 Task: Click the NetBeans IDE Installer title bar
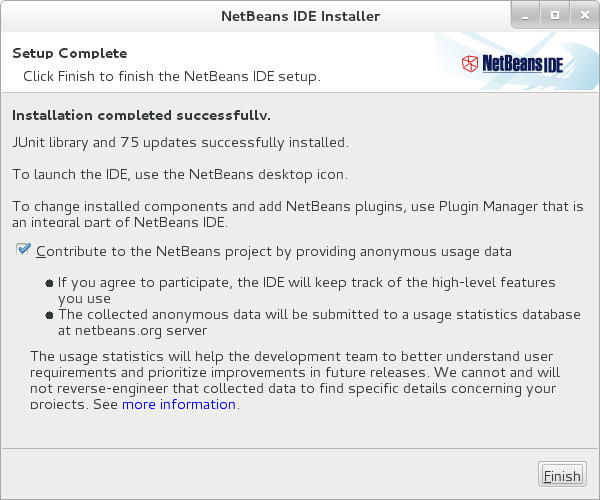click(x=299, y=16)
